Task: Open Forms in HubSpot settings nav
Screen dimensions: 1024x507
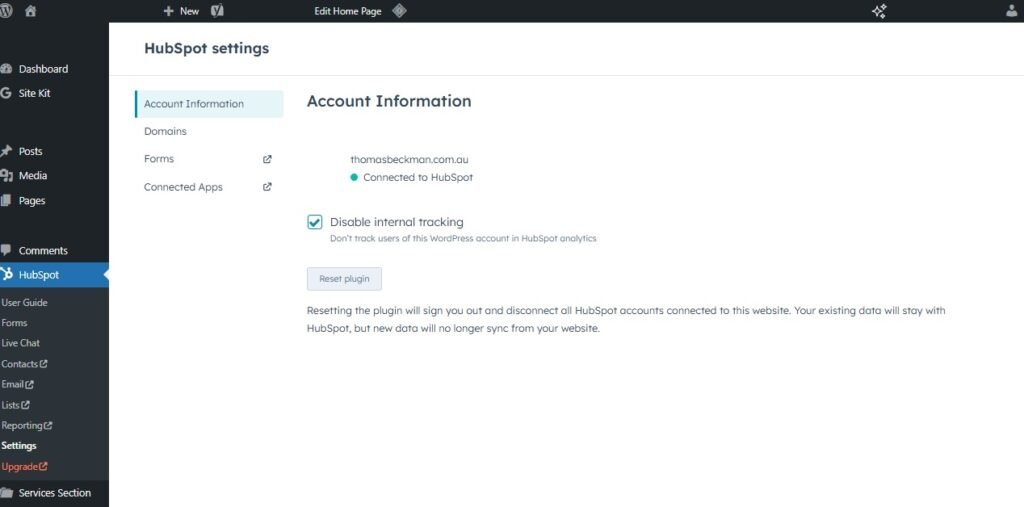Action: coord(159,159)
